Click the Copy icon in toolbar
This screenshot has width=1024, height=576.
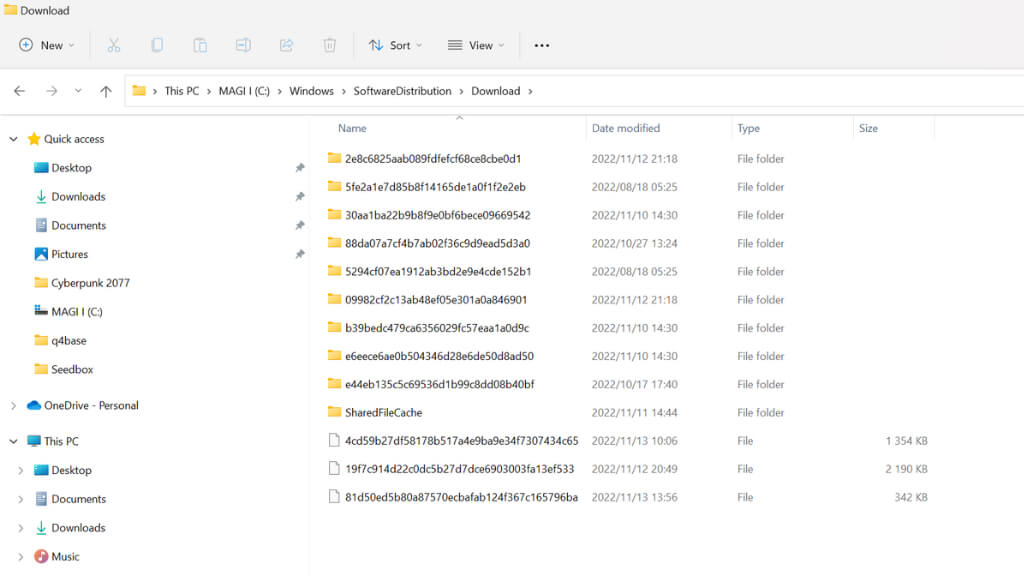pos(157,45)
